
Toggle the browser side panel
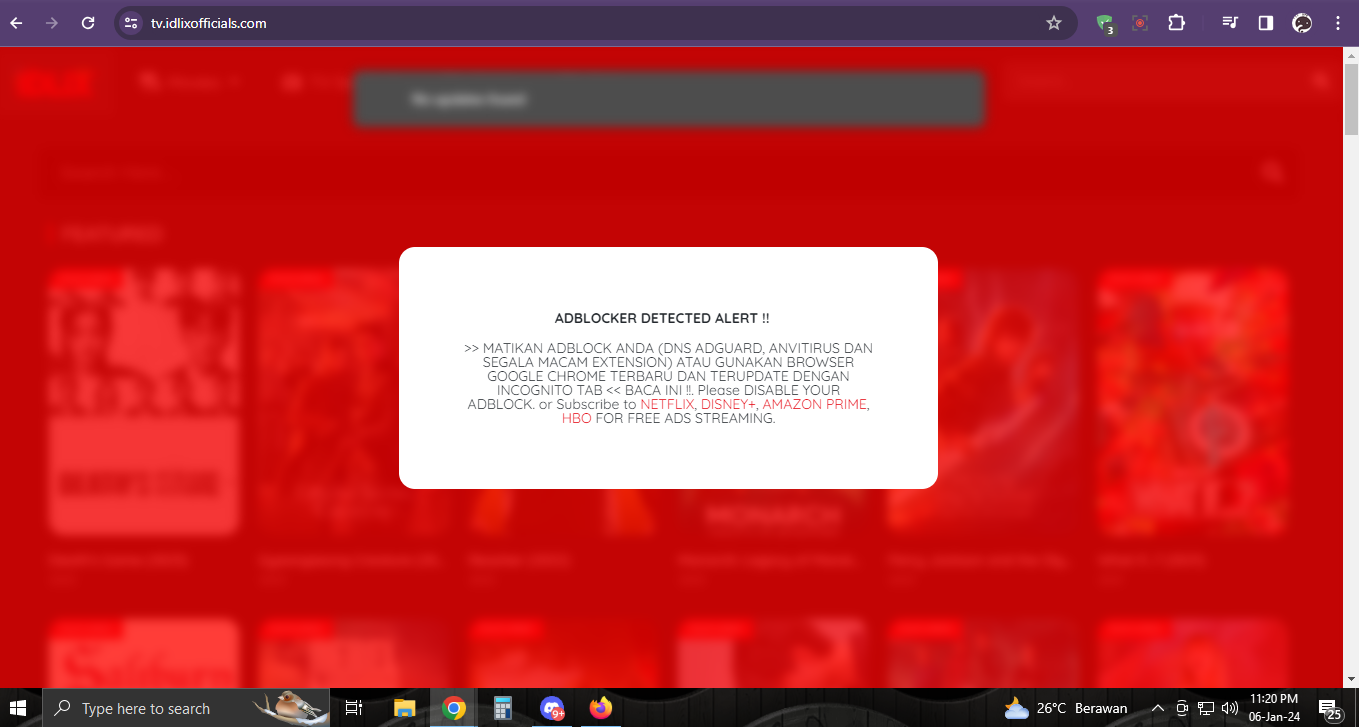(x=1266, y=23)
